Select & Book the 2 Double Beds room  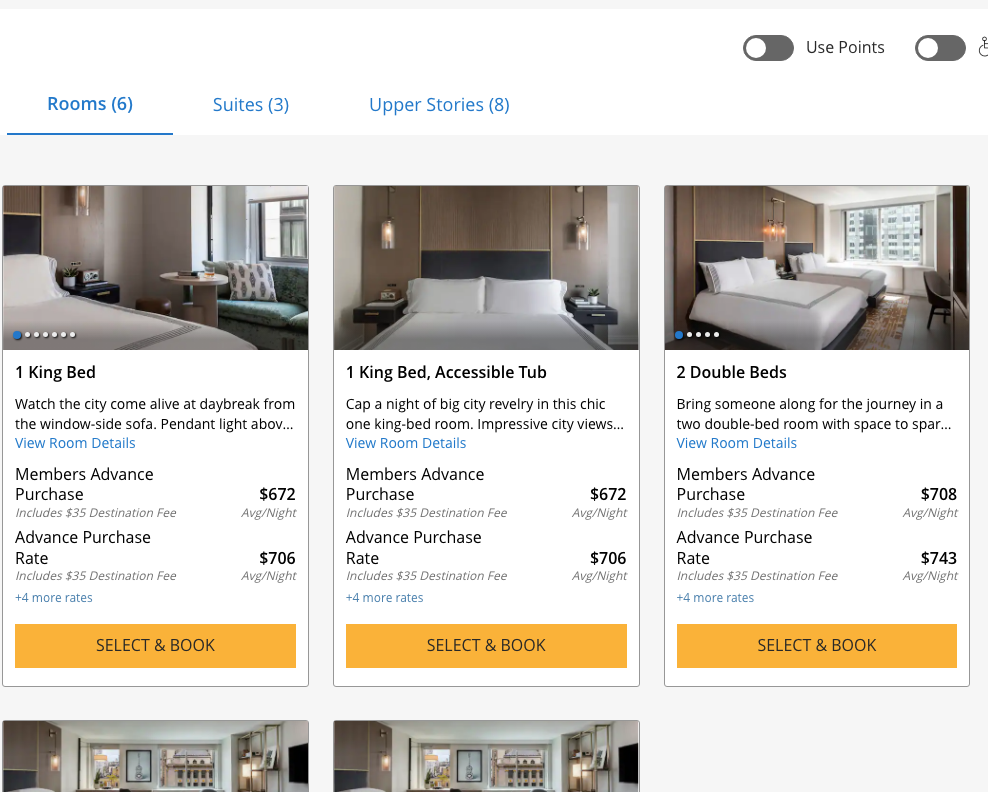click(817, 646)
